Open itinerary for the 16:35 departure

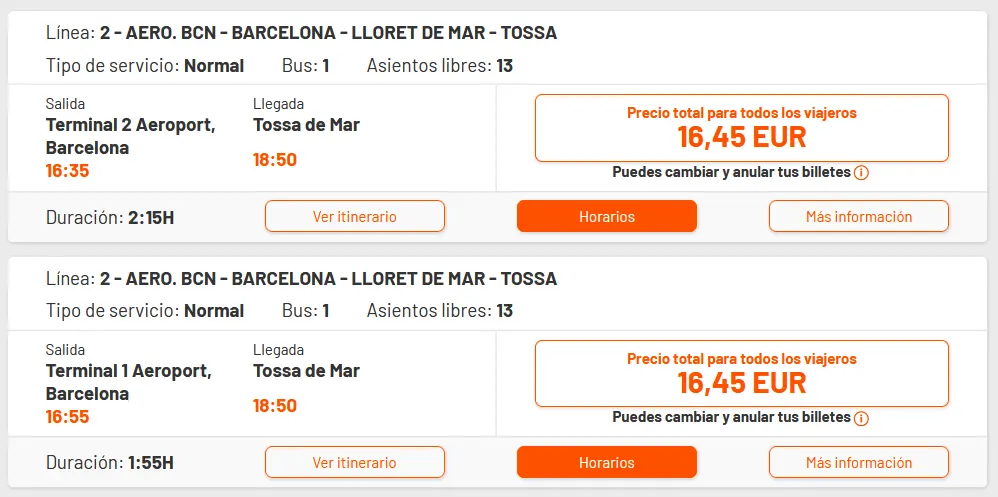(x=355, y=216)
